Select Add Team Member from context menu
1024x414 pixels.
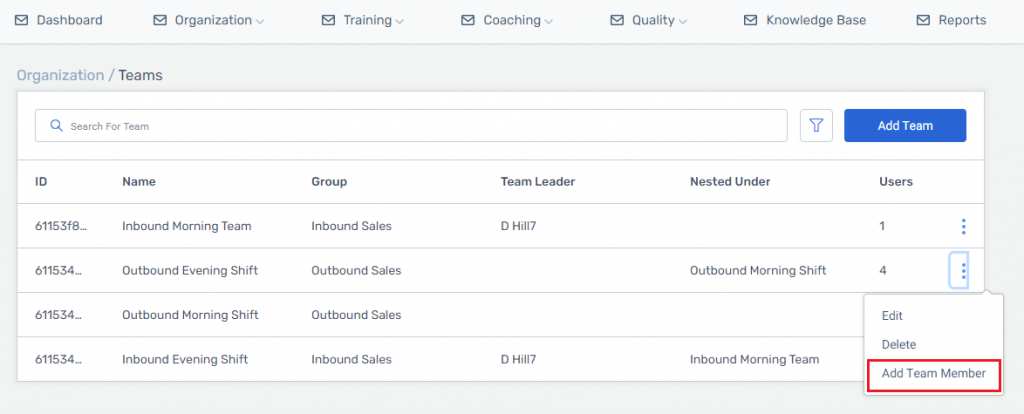click(x=933, y=374)
